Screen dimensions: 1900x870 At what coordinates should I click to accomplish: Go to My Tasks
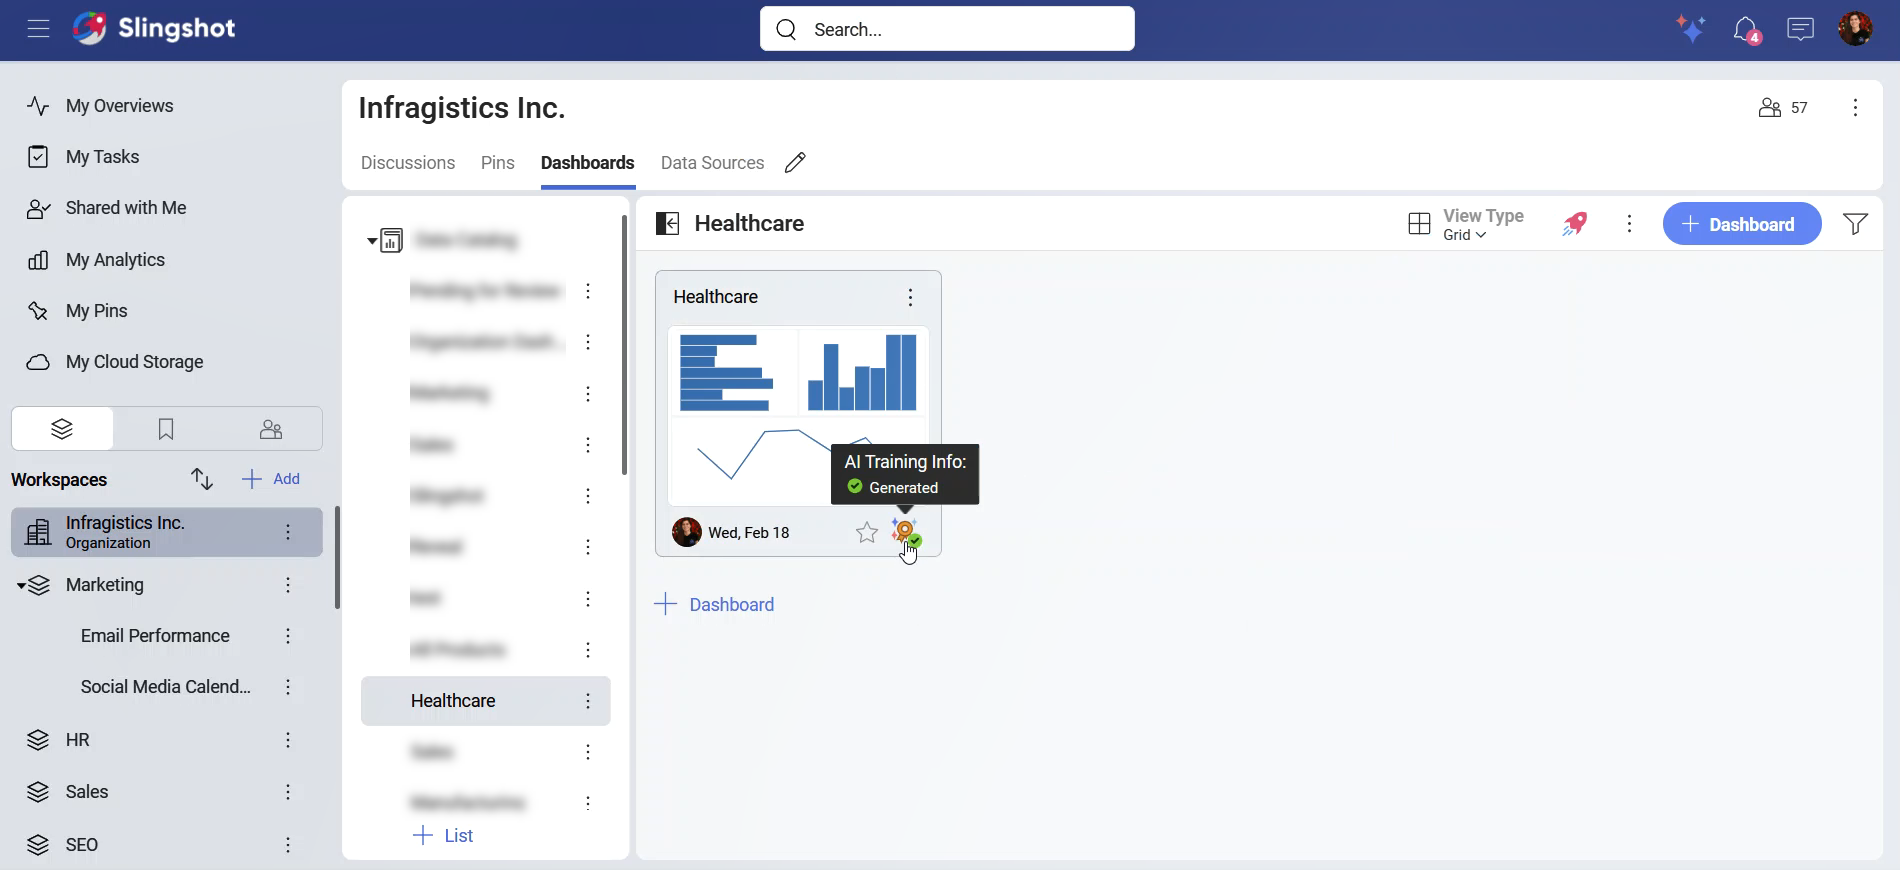[102, 157]
